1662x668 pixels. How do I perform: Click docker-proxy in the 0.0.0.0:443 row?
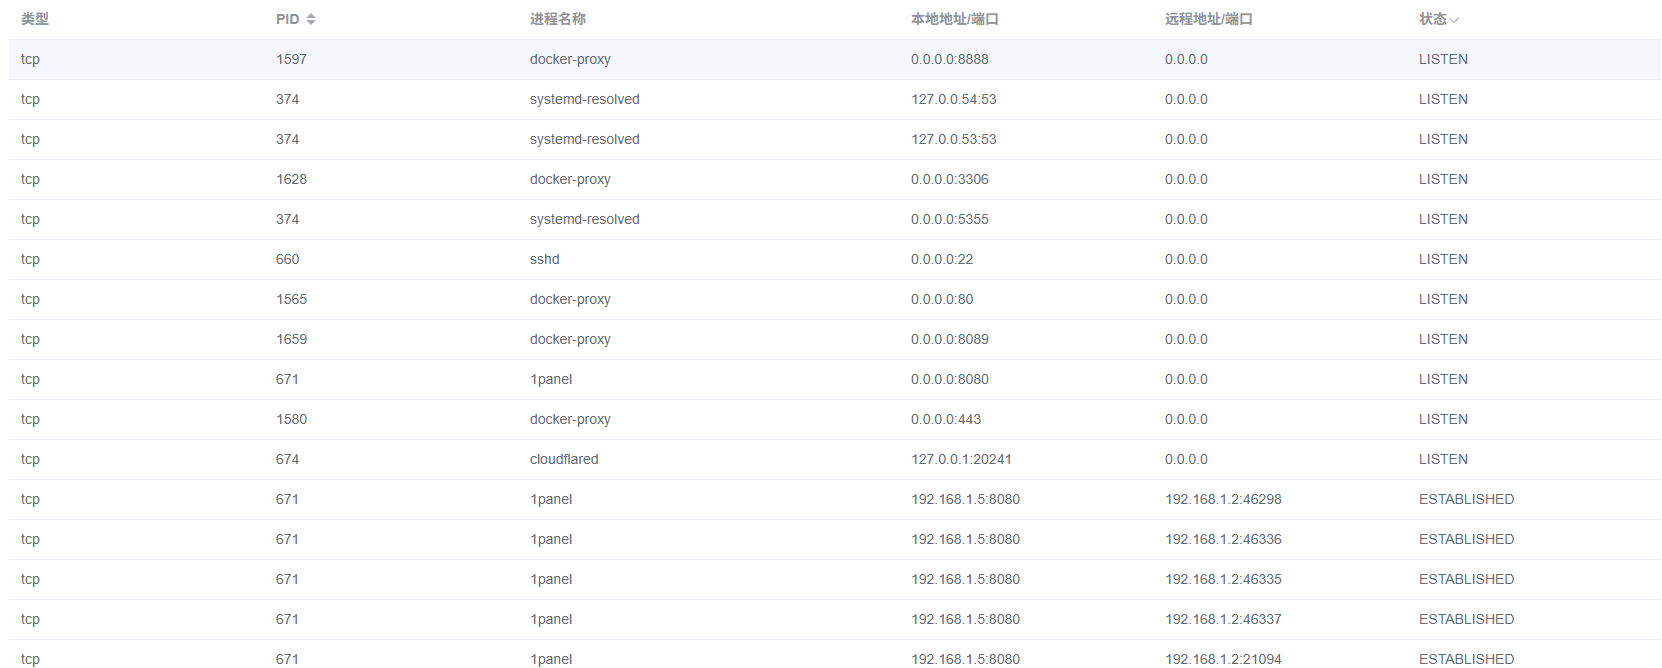pyautogui.click(x=570, y=419)
